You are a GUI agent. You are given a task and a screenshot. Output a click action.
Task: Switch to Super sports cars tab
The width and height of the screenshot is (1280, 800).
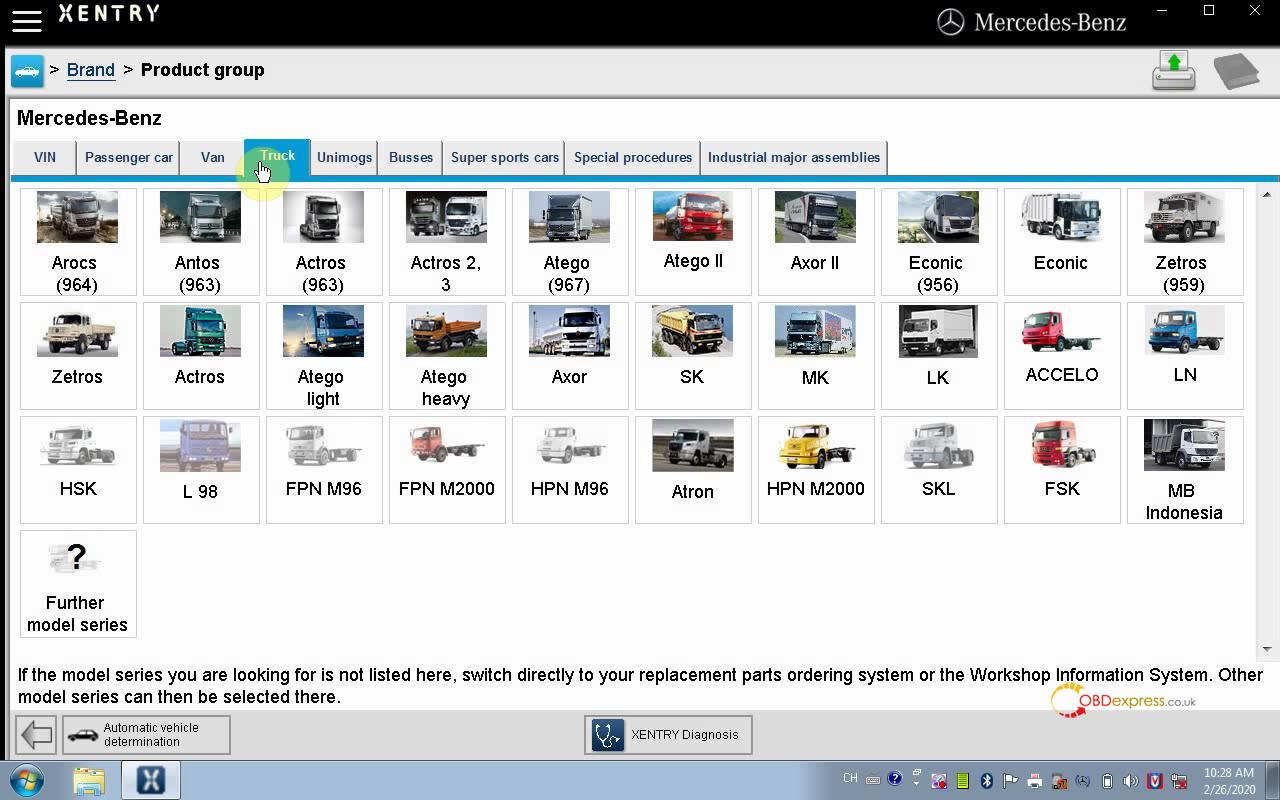505,157
